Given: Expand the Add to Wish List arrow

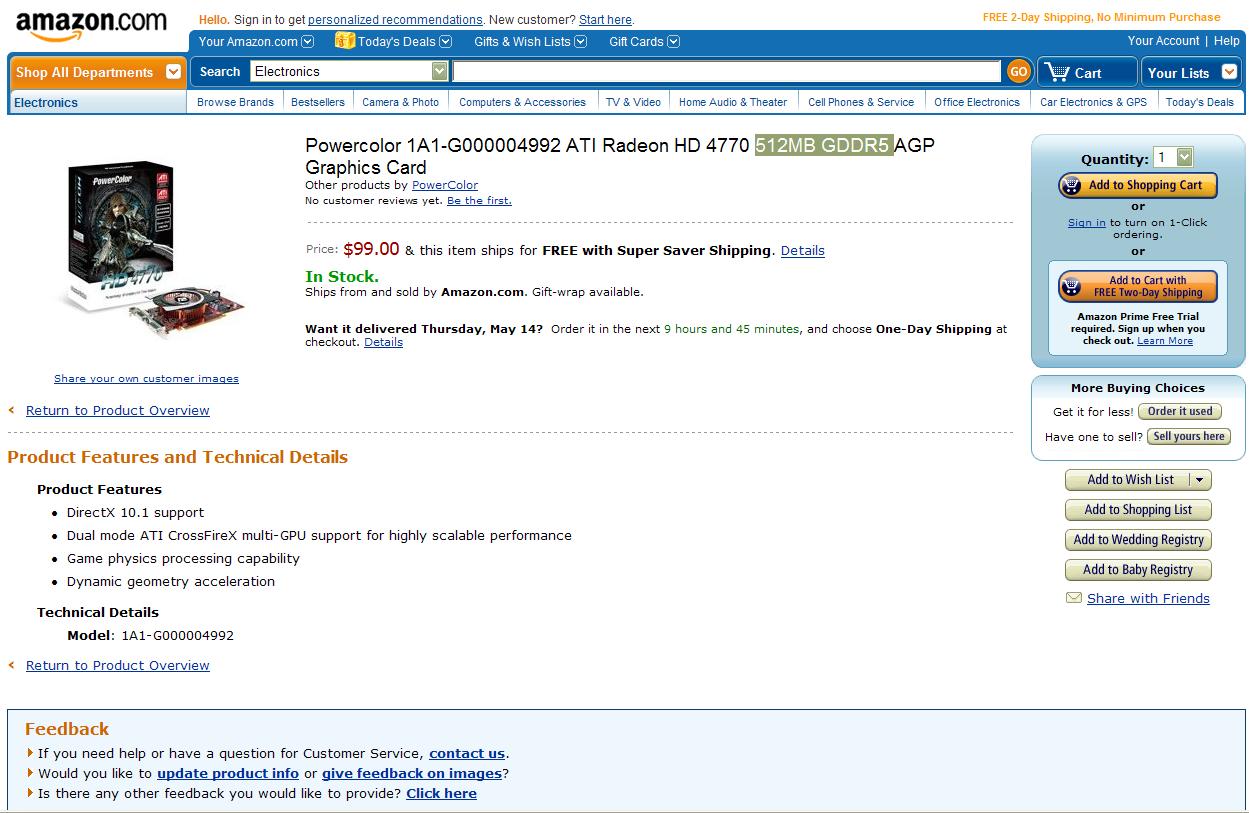Looking at the screenshot, I should click(x=1200, y=480).
